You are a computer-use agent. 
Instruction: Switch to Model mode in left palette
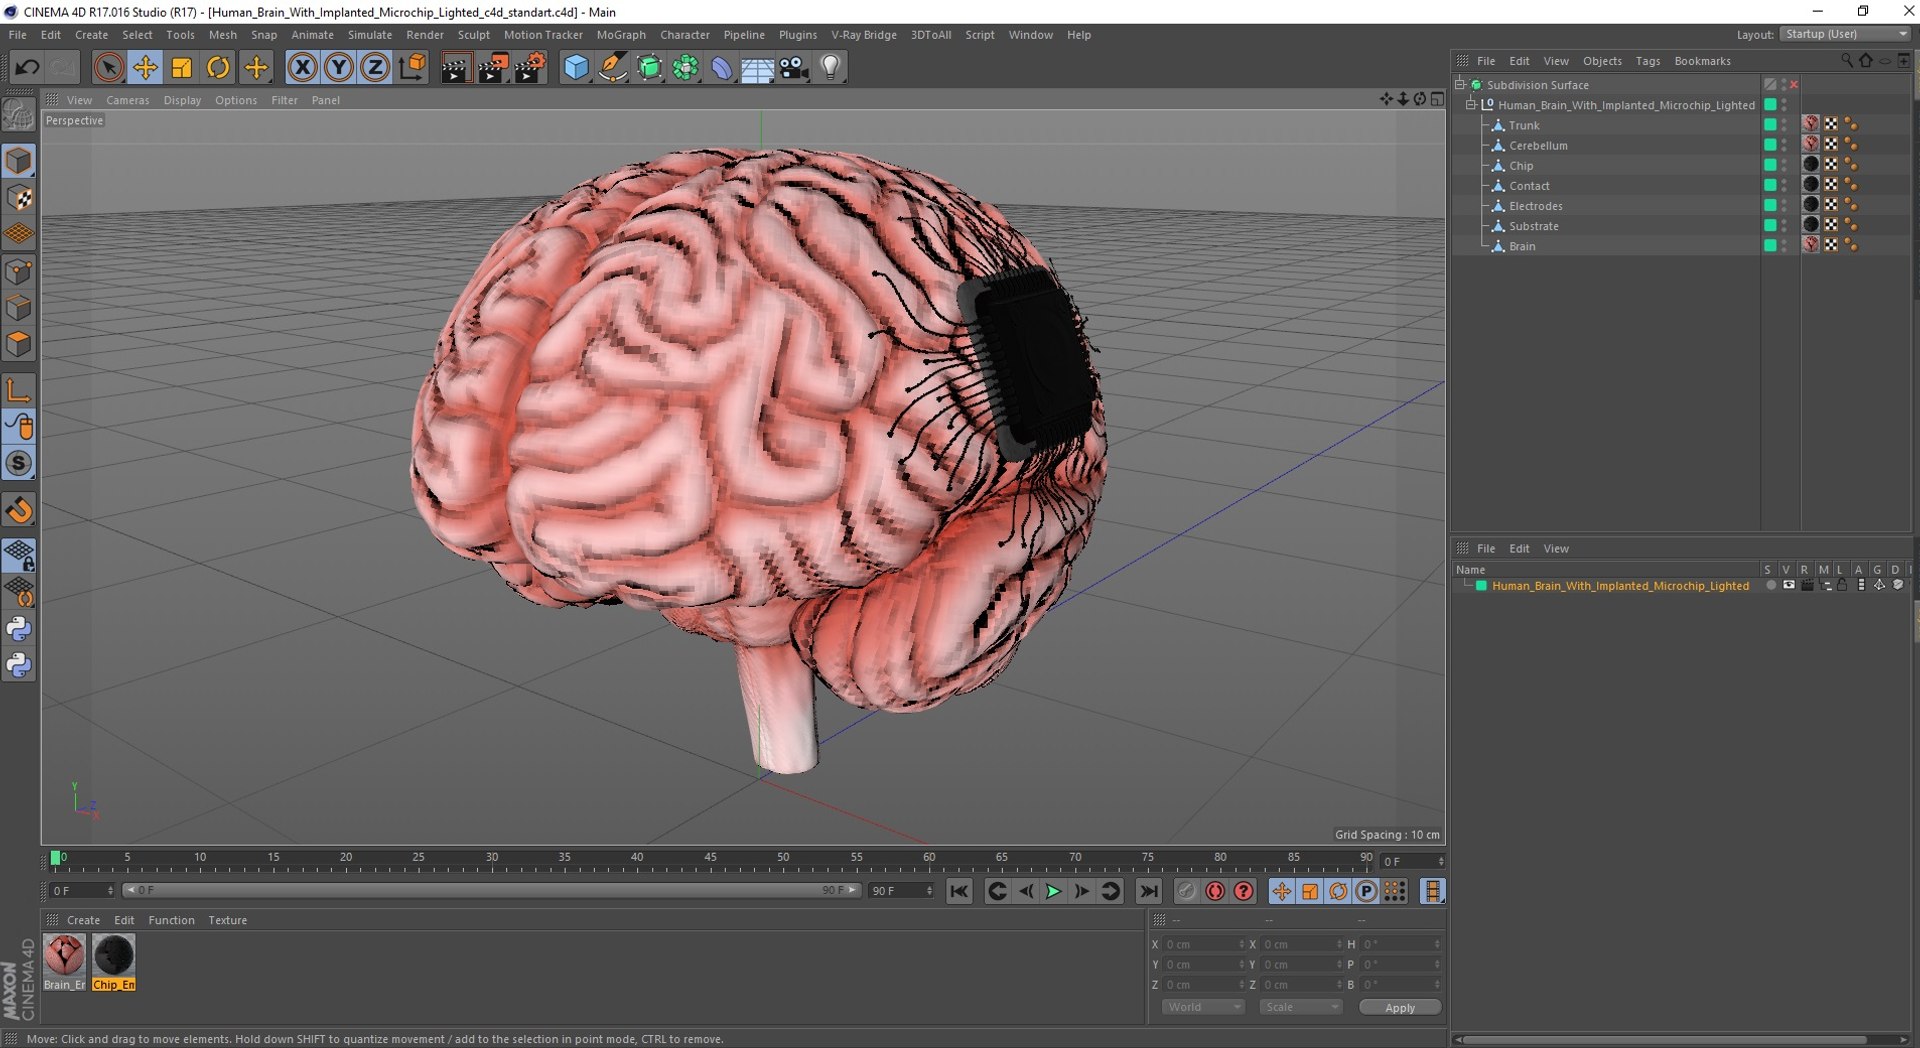coord(19,160)
